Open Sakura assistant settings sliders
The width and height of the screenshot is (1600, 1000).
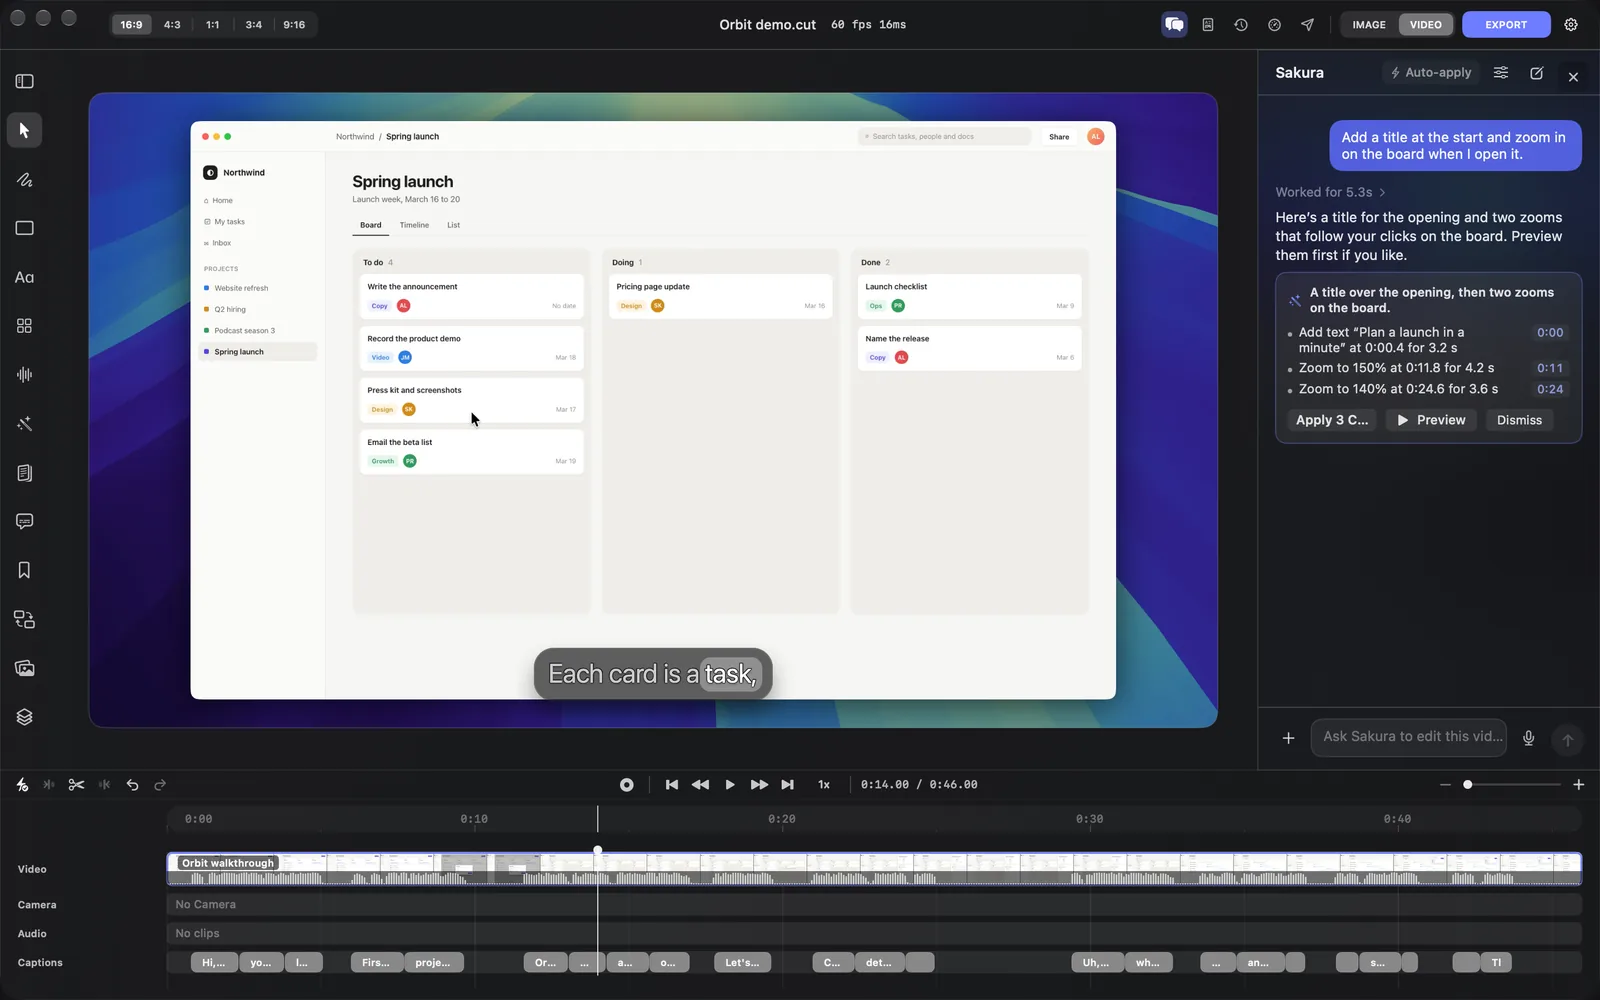point(1501,73)
